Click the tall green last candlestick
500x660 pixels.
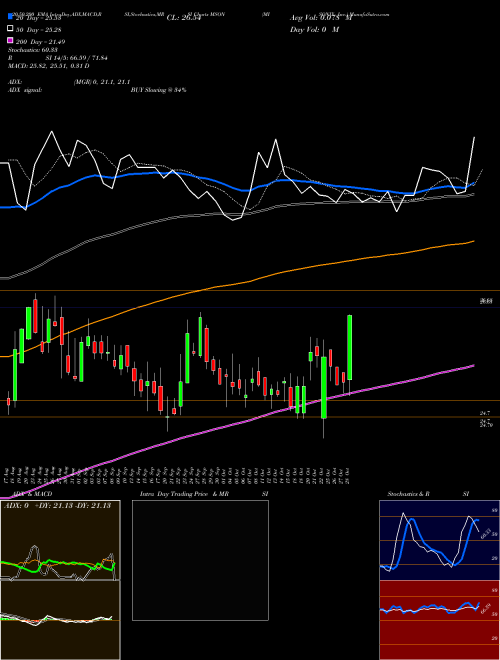pyautogui.click(x=349, y=348)
